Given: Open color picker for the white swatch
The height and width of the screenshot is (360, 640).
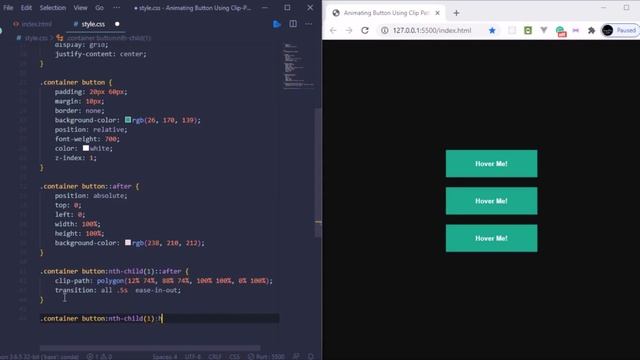Looking at the screenshot, I should [x=86, y=148].
